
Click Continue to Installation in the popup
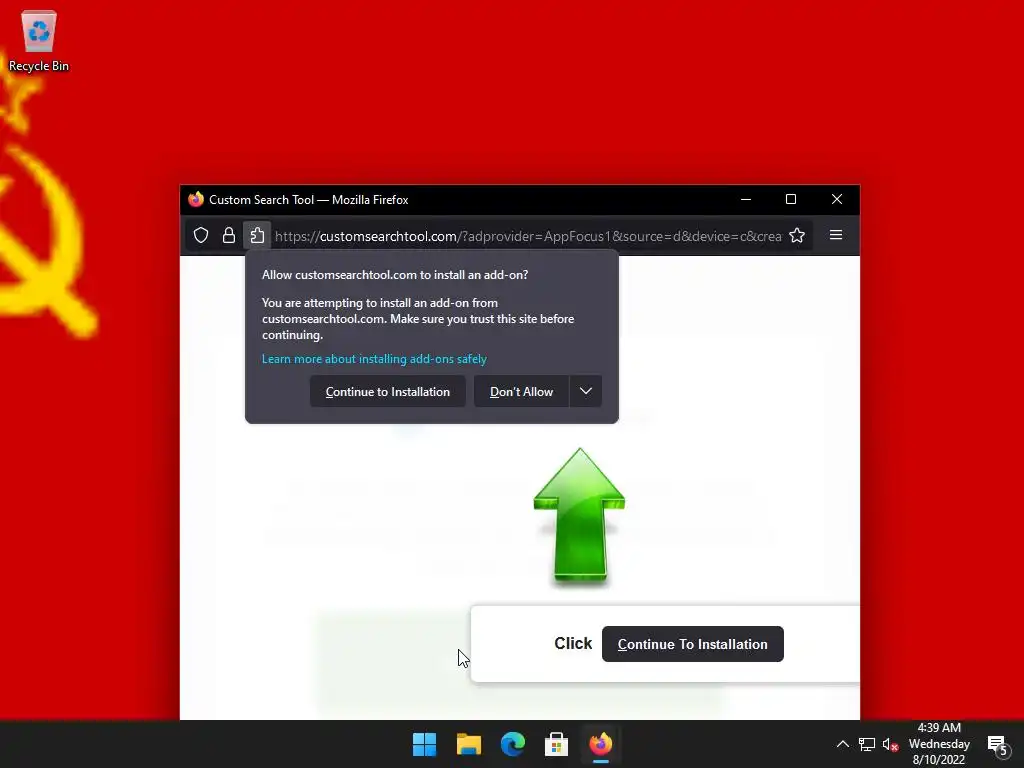pos(388,391)
